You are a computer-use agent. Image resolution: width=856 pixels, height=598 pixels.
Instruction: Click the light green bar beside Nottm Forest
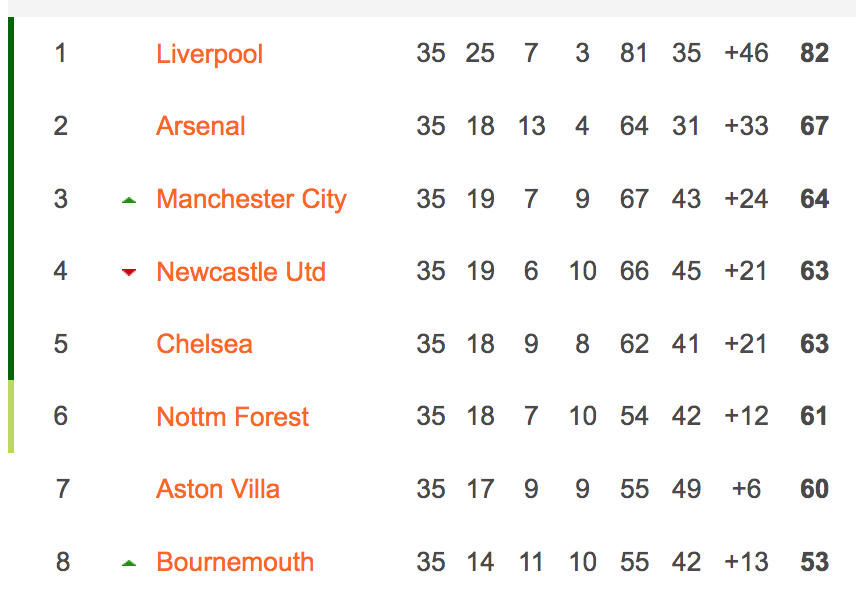point(11,416)
